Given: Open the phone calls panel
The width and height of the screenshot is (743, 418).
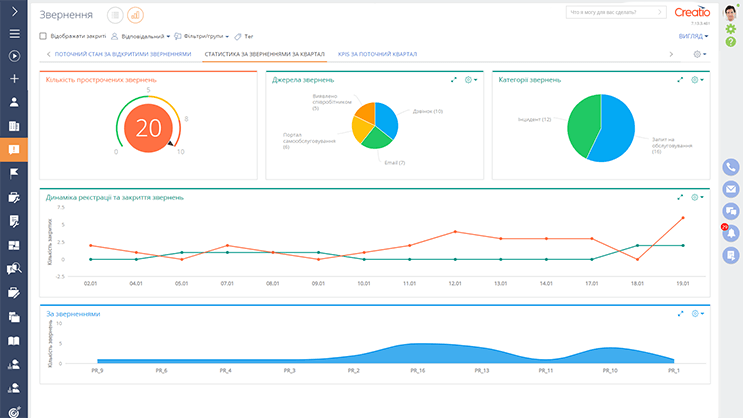Looking at the screenshot, I should click(731, 167).
